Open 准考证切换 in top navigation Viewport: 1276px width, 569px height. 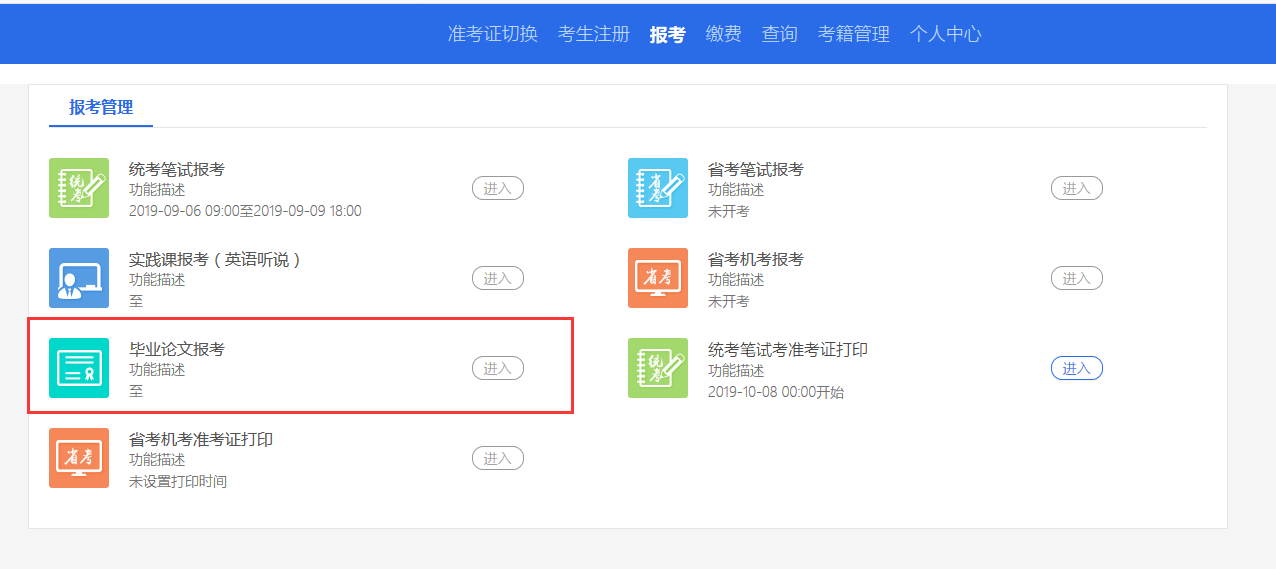click(x=492, y=34)
